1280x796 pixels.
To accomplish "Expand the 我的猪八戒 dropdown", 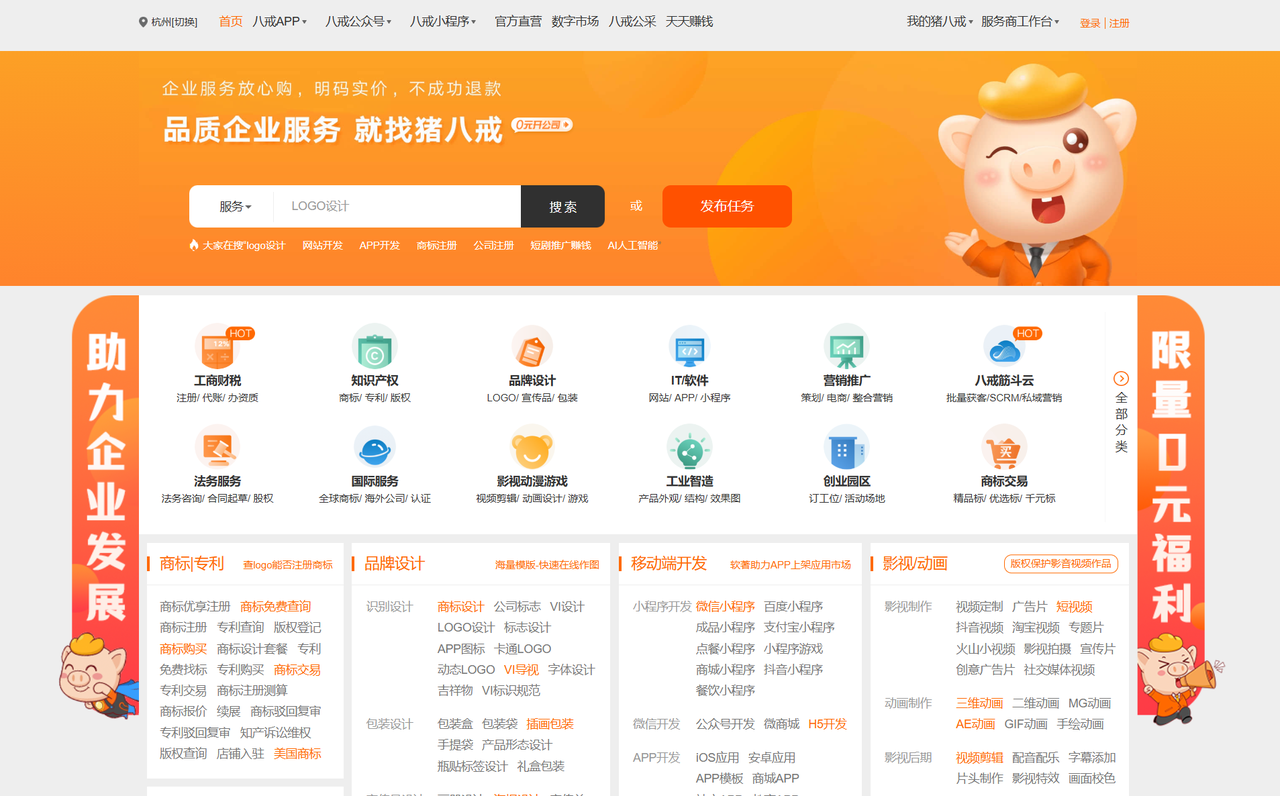I will pos(939,21).
